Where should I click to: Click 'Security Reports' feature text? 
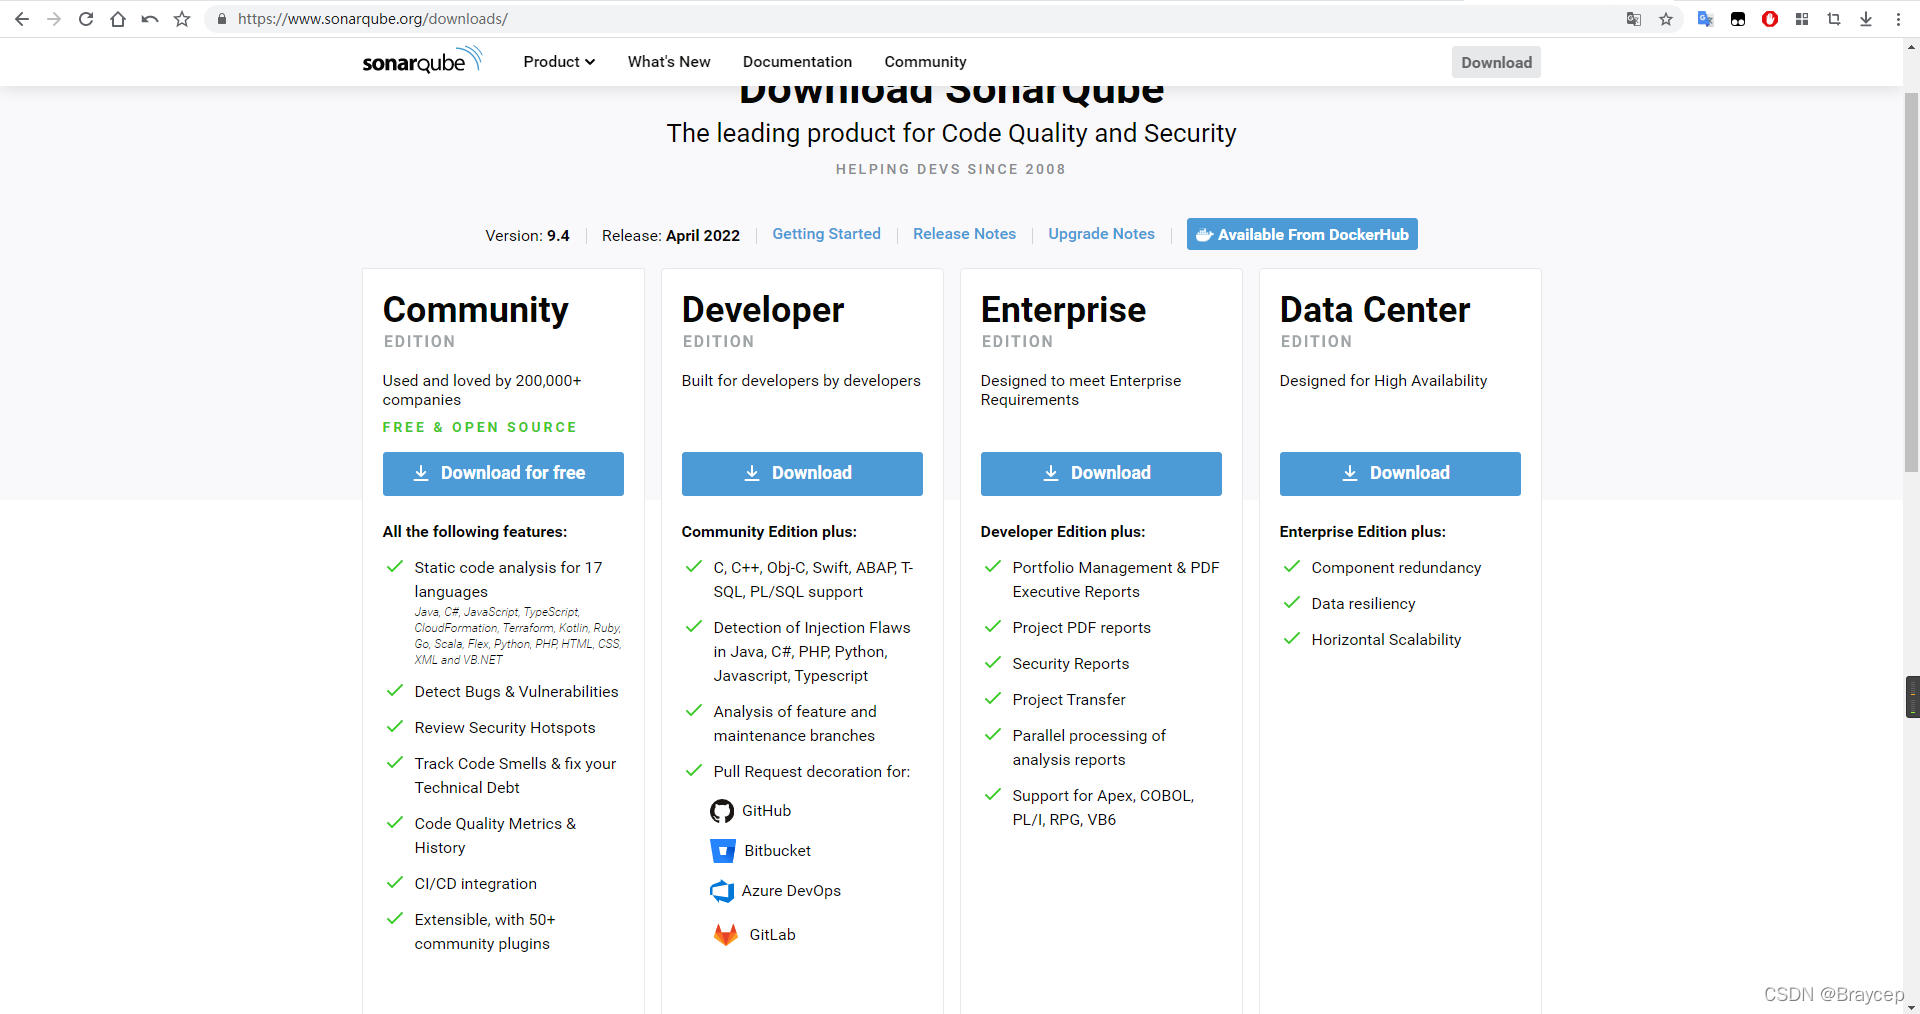pos(1070,664)
